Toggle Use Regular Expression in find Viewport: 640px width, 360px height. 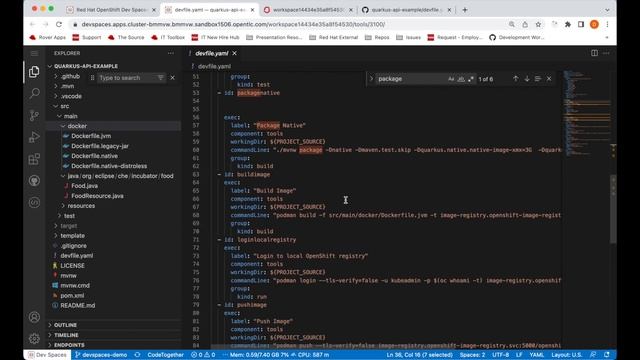tap(471, 79)
